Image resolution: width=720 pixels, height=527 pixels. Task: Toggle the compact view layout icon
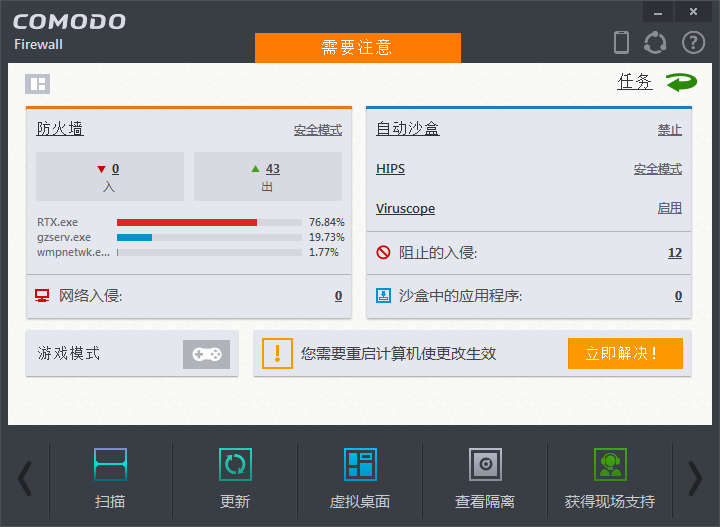[x=37, y=84]
